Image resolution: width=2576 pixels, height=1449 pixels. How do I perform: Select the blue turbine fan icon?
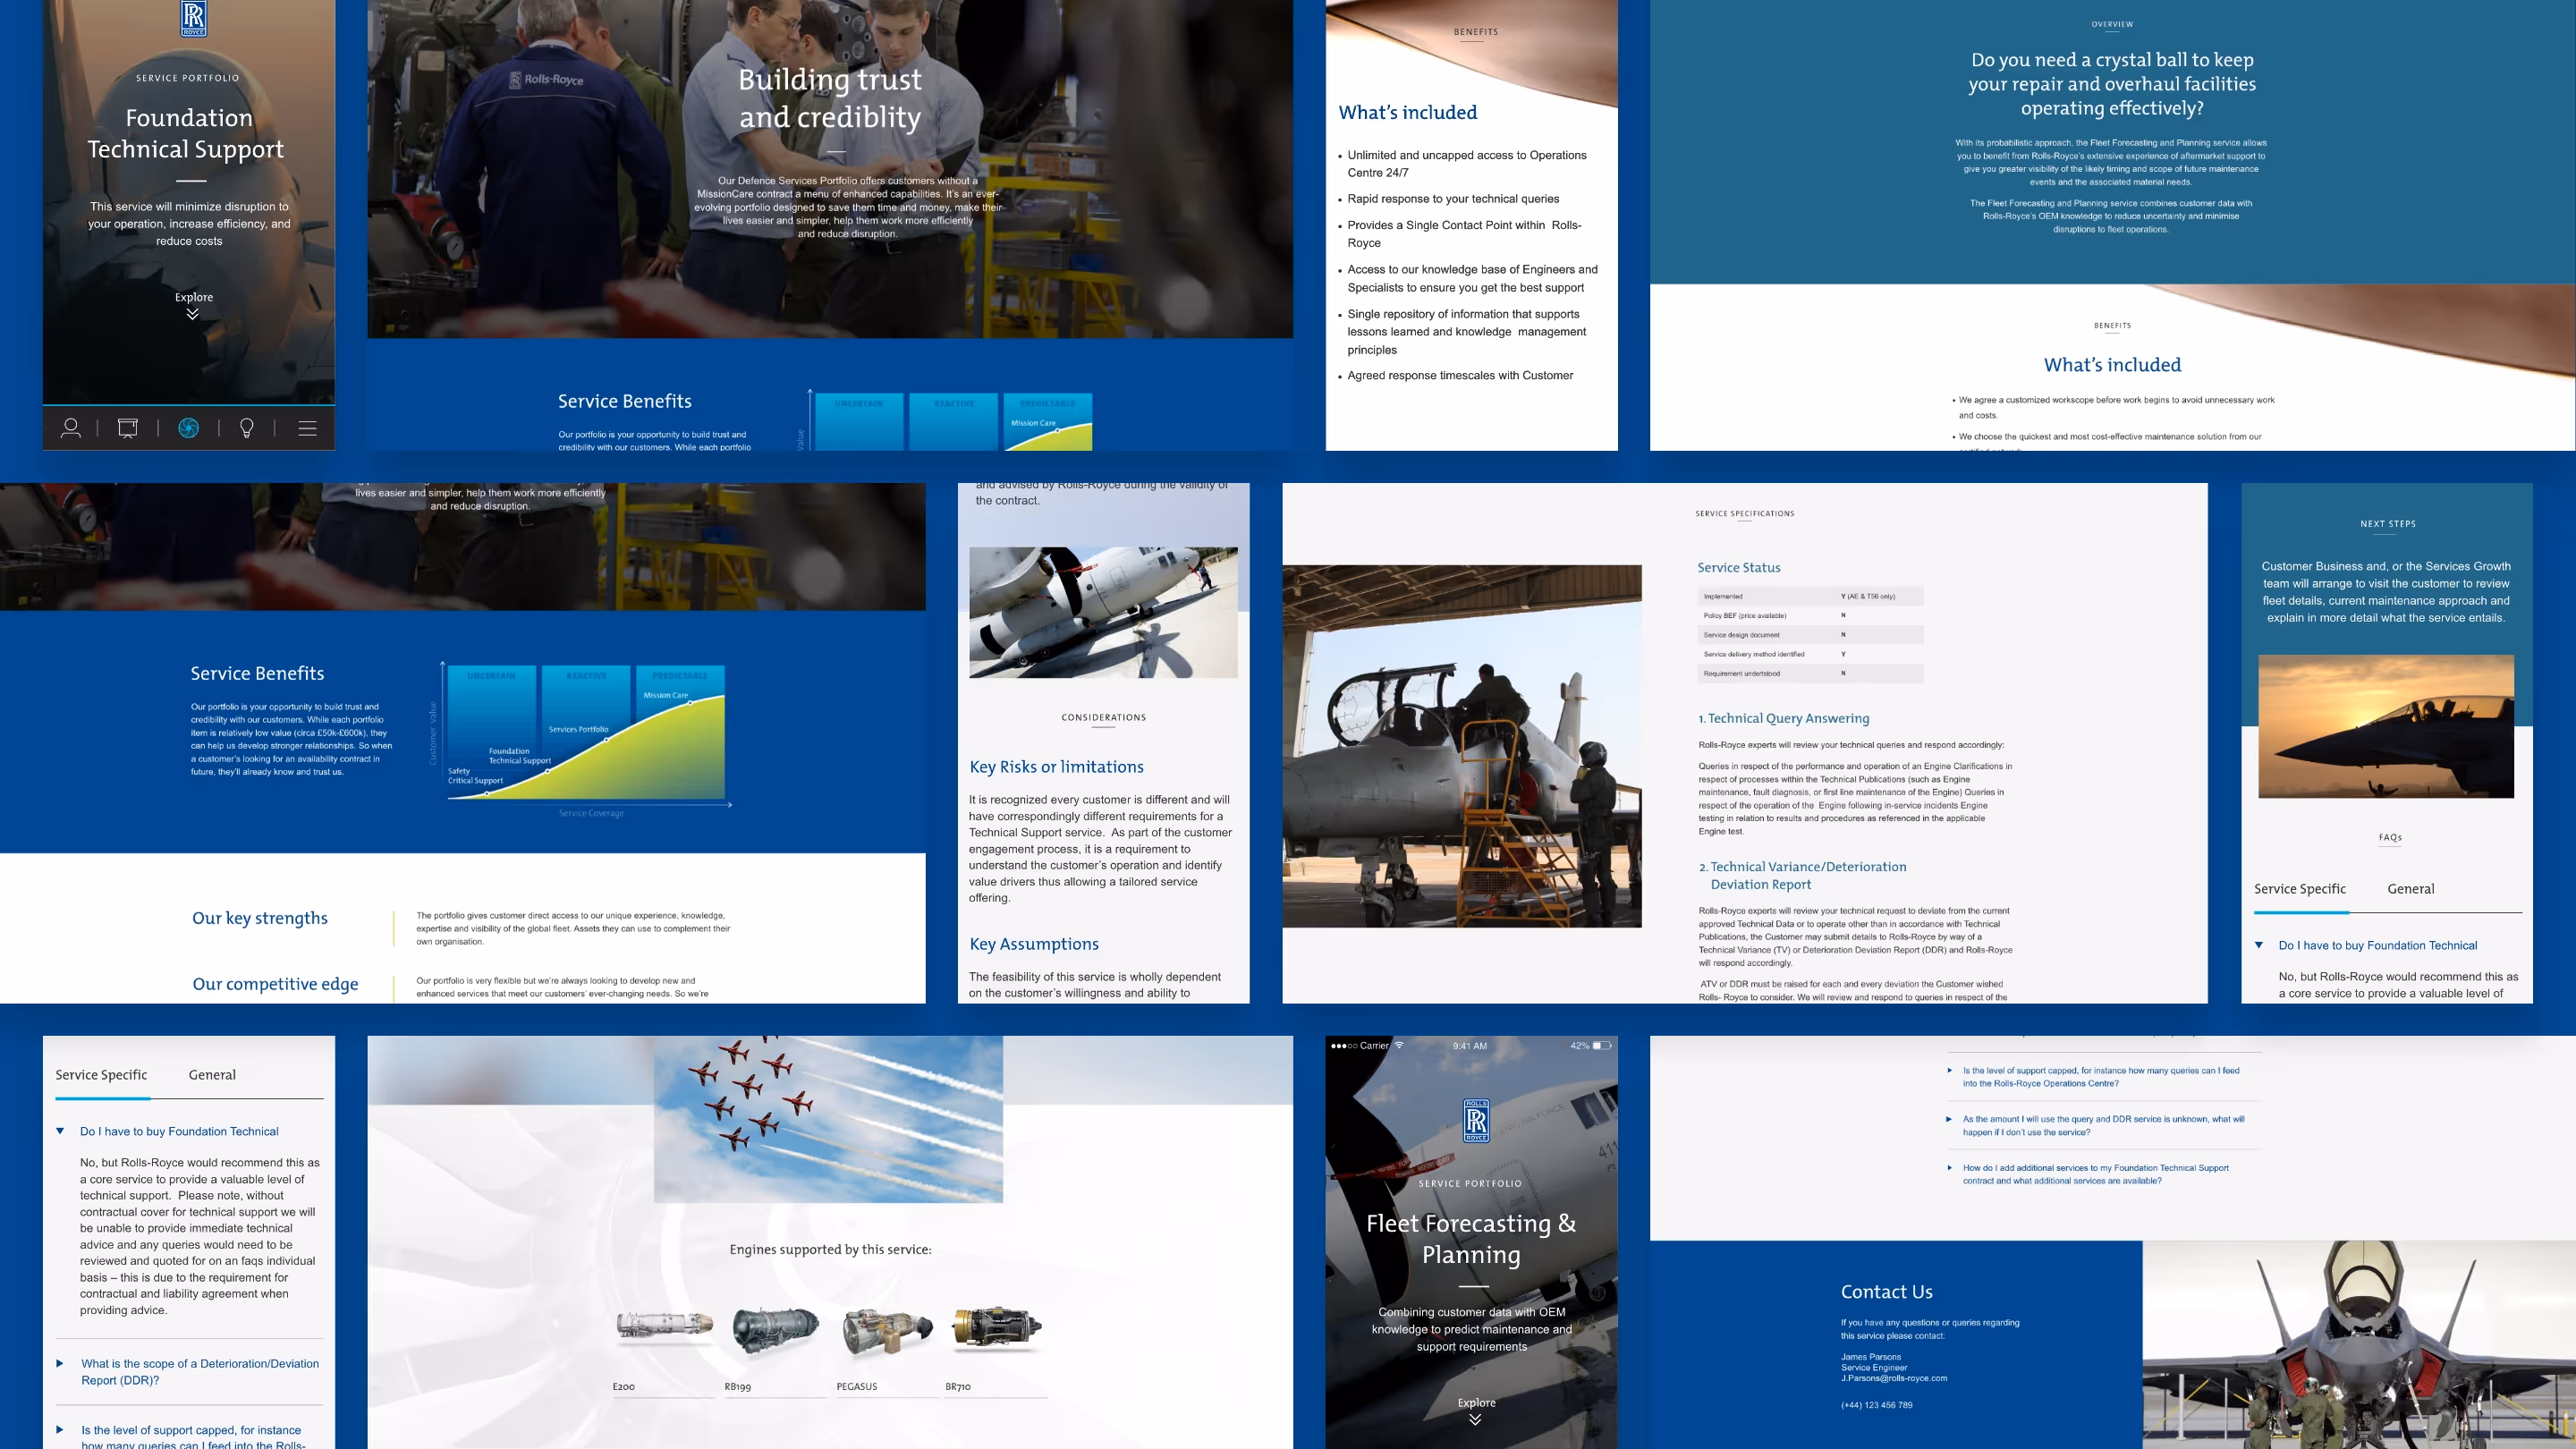tap(188, 428)
